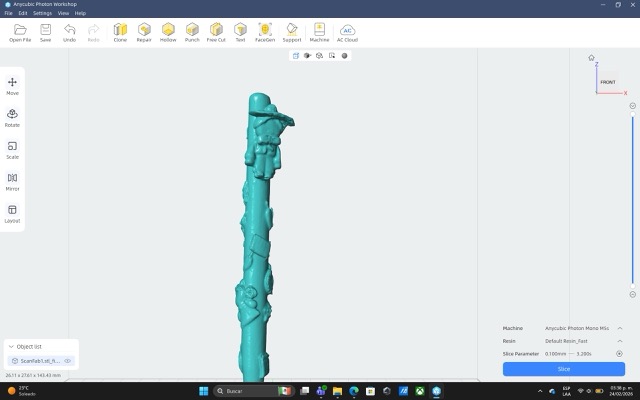This screenshot has height=400, width=640.
Task: Click the layer slider top arrow button
Action: (633, 106)
